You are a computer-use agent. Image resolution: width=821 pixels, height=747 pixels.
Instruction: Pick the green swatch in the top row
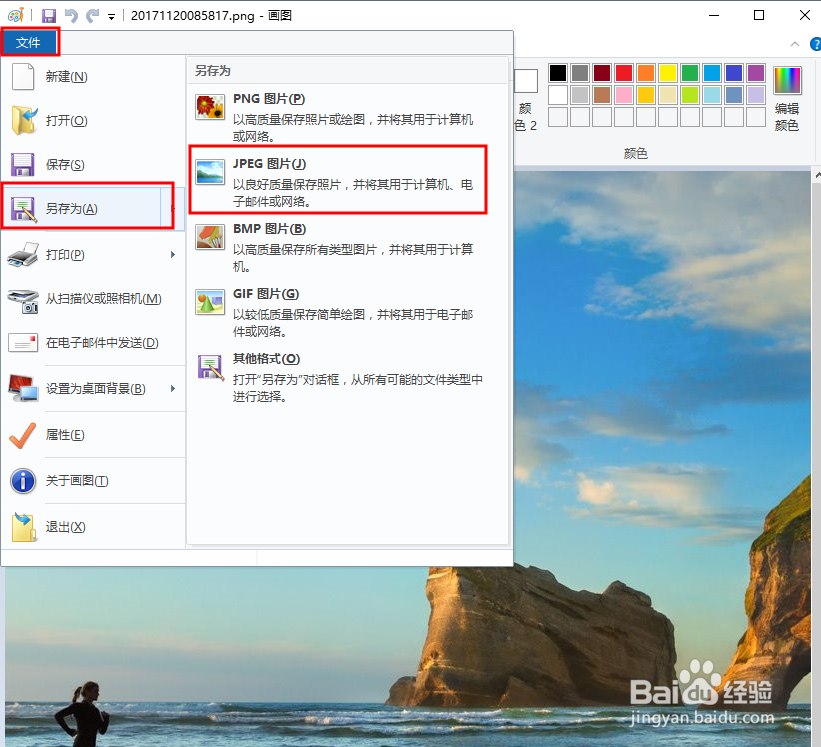pos(690,73)
